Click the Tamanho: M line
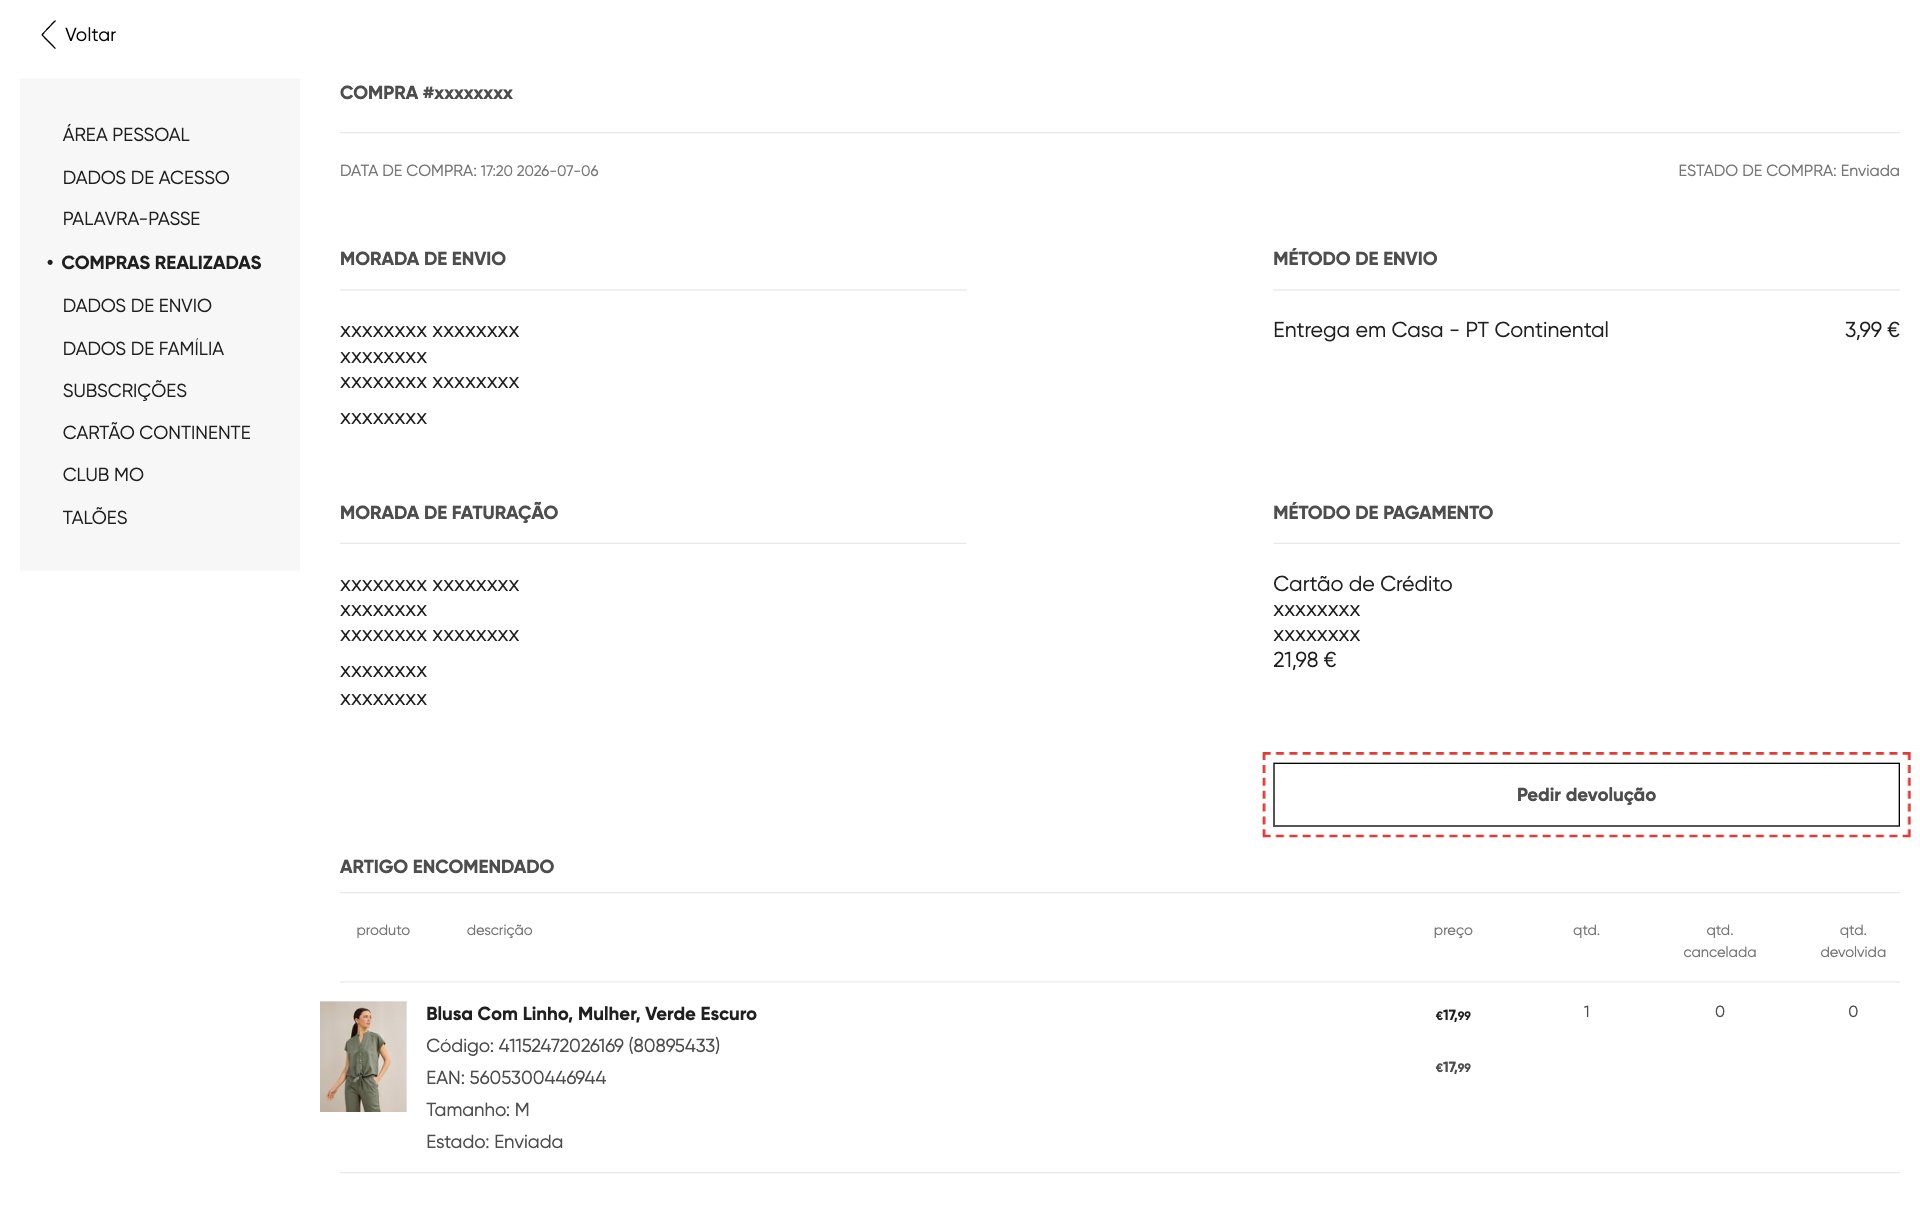The image size is (1920, 1227). click(478, 1110)
